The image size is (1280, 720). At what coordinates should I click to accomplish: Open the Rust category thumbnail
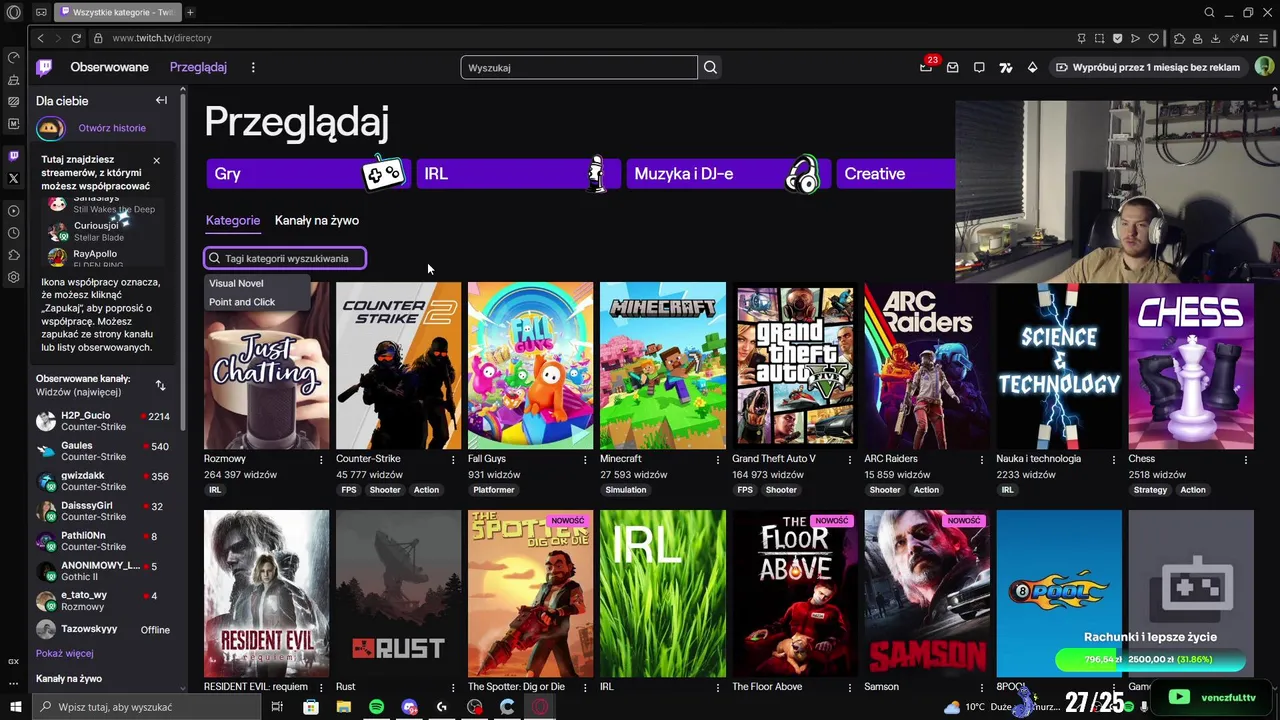tap(398, 594)
